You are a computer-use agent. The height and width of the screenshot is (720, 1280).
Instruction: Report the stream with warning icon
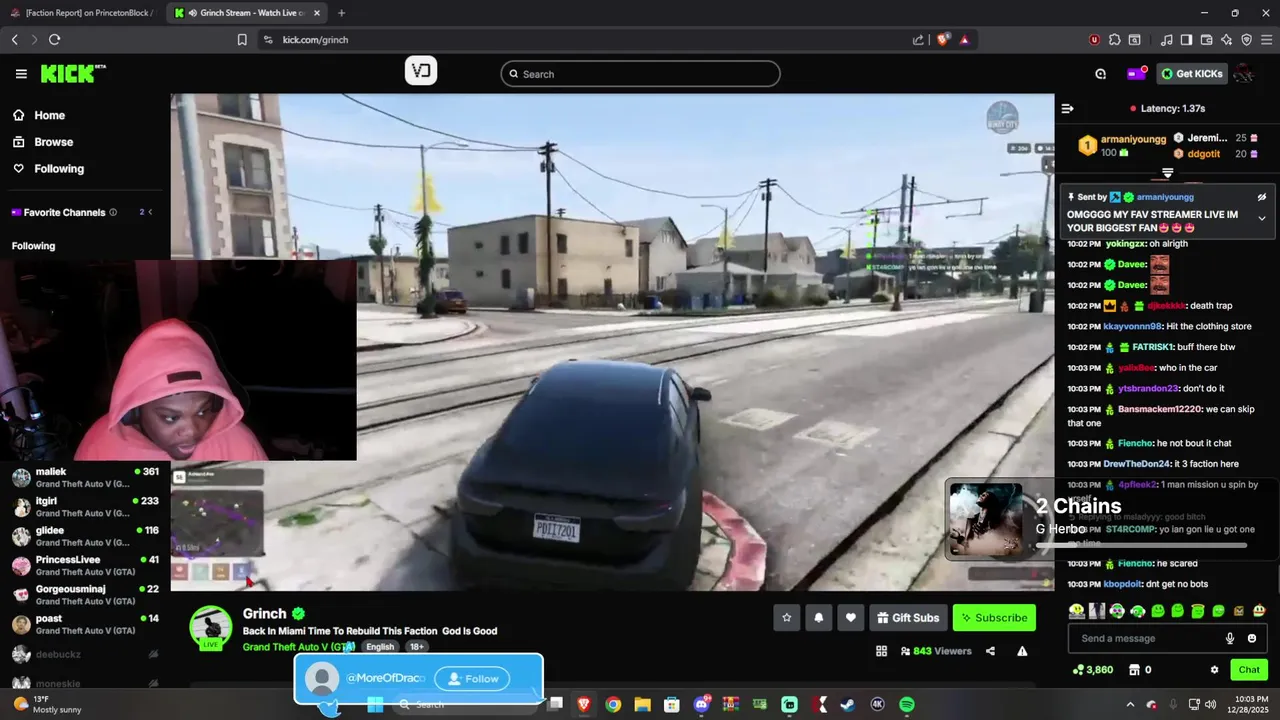tap(1022, 651)
